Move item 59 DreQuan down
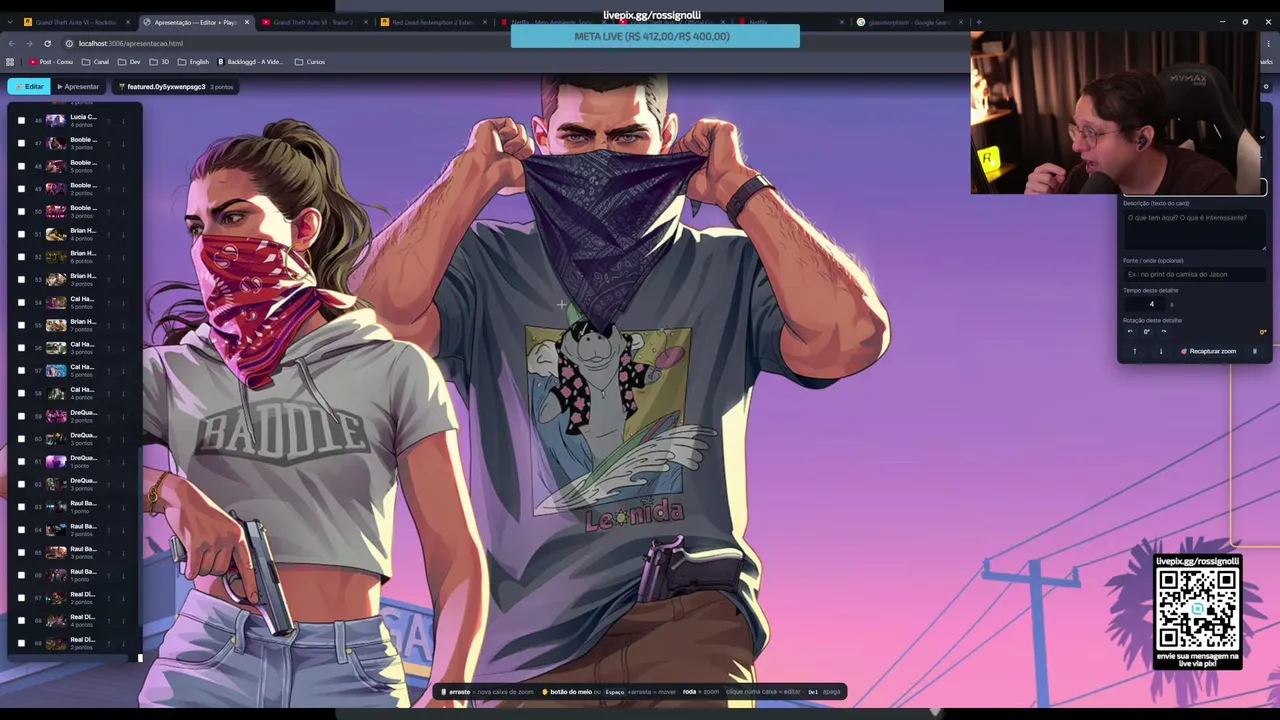The width and height of the screenshot is (1280, 720). pyautogui.click(x=123, y=416)
